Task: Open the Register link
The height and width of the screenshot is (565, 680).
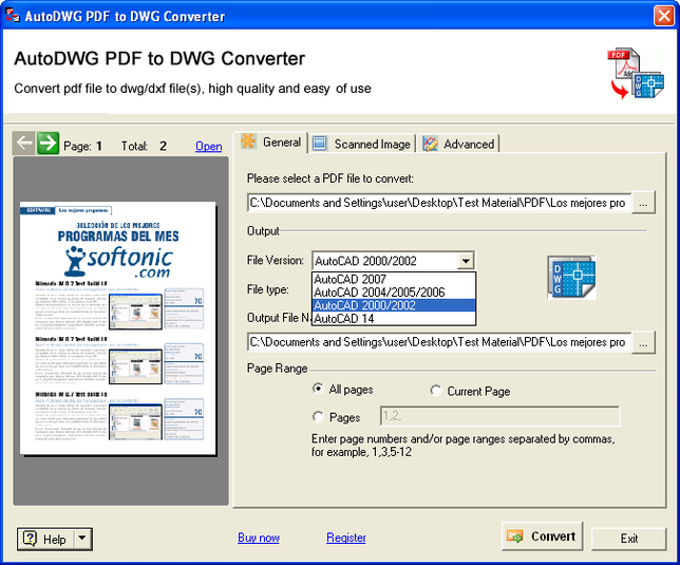Action: pos(346,538)
